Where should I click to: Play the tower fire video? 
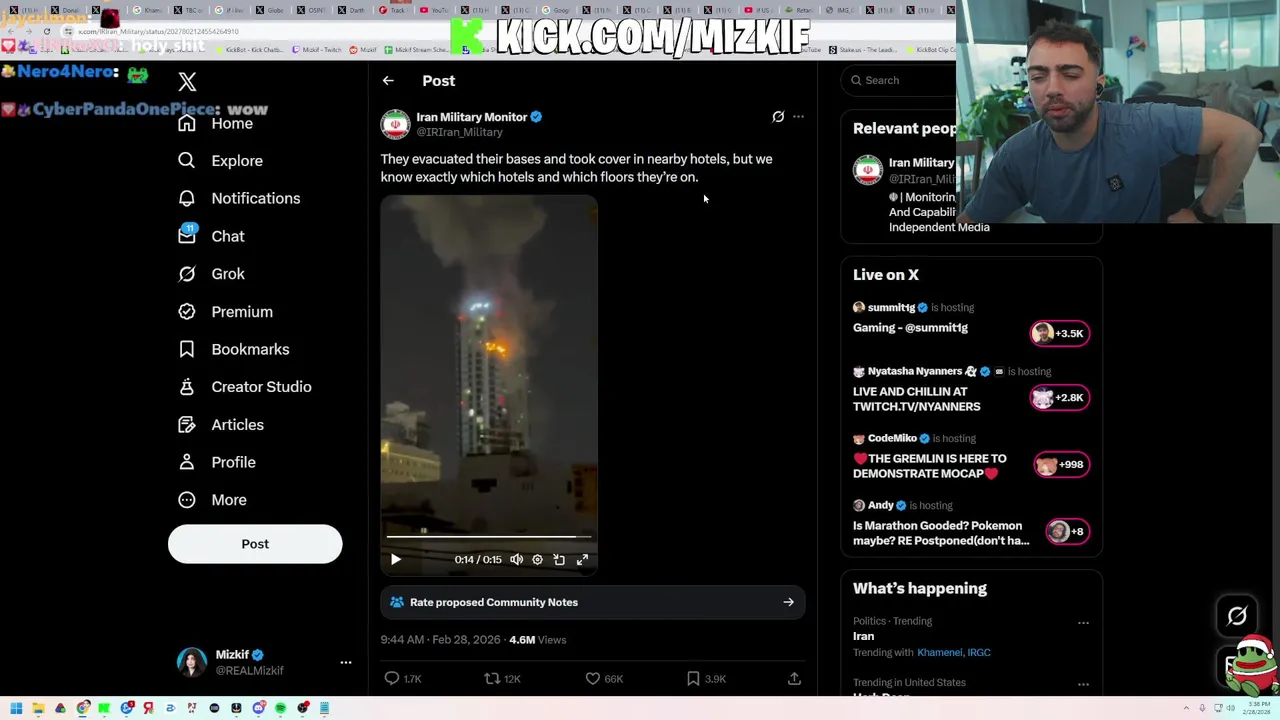(x=396, y=560)
